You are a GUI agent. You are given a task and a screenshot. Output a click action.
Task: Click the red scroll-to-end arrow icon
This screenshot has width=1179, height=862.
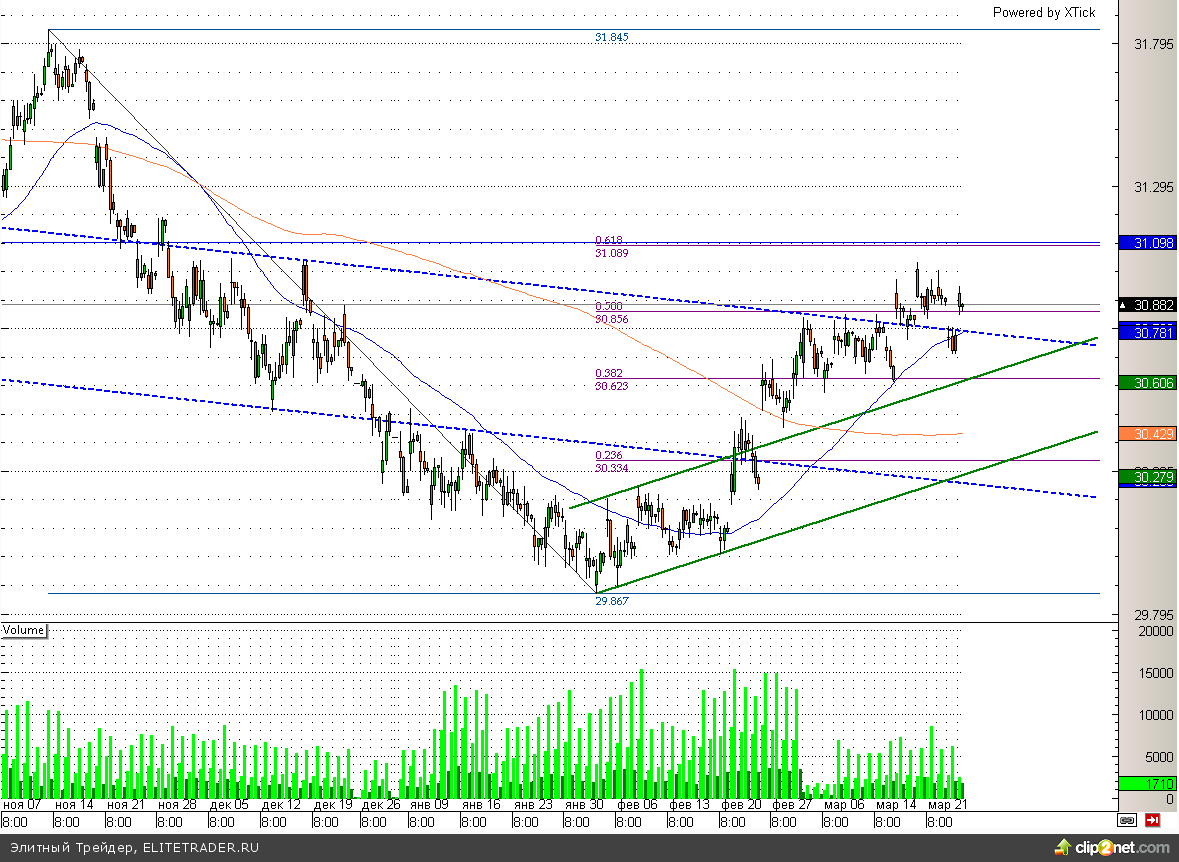[1152, 820]
